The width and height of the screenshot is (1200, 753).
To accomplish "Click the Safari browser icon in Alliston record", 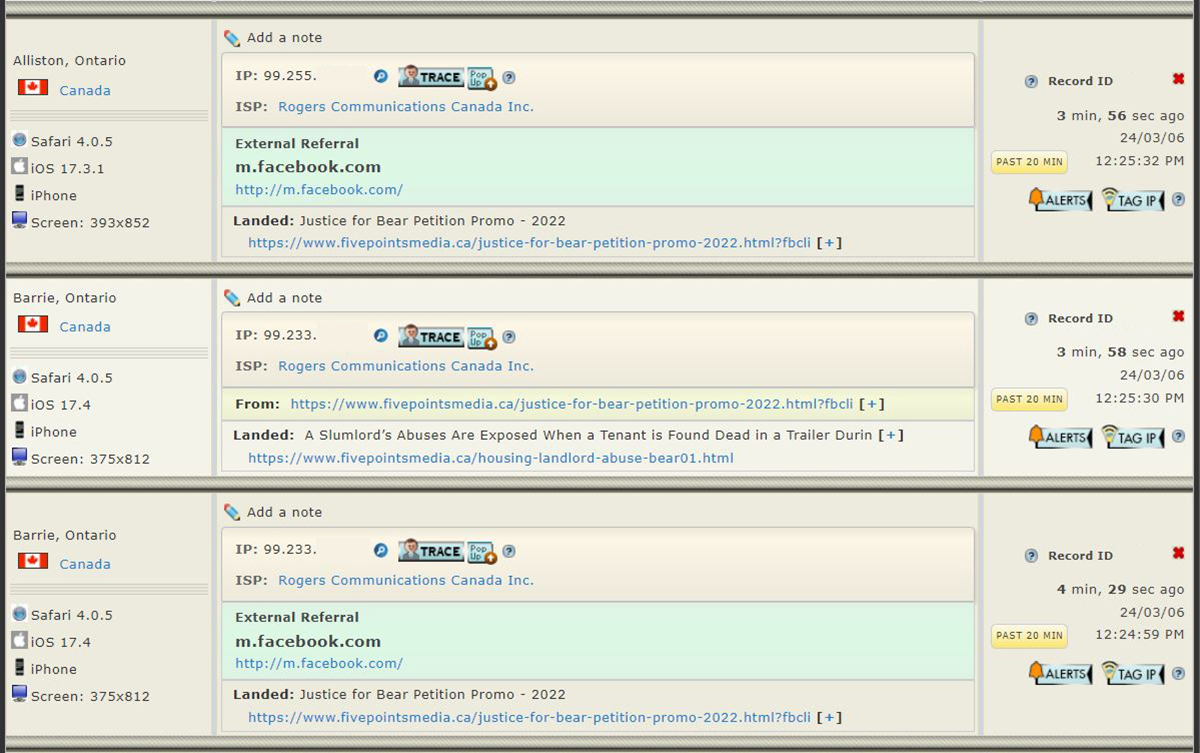I will click(19, 140).
